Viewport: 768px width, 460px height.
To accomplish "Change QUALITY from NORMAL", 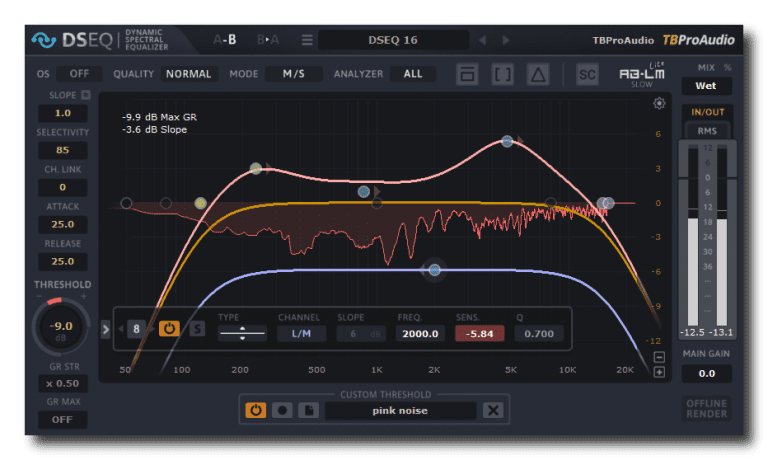I will (x=189, y=74).
